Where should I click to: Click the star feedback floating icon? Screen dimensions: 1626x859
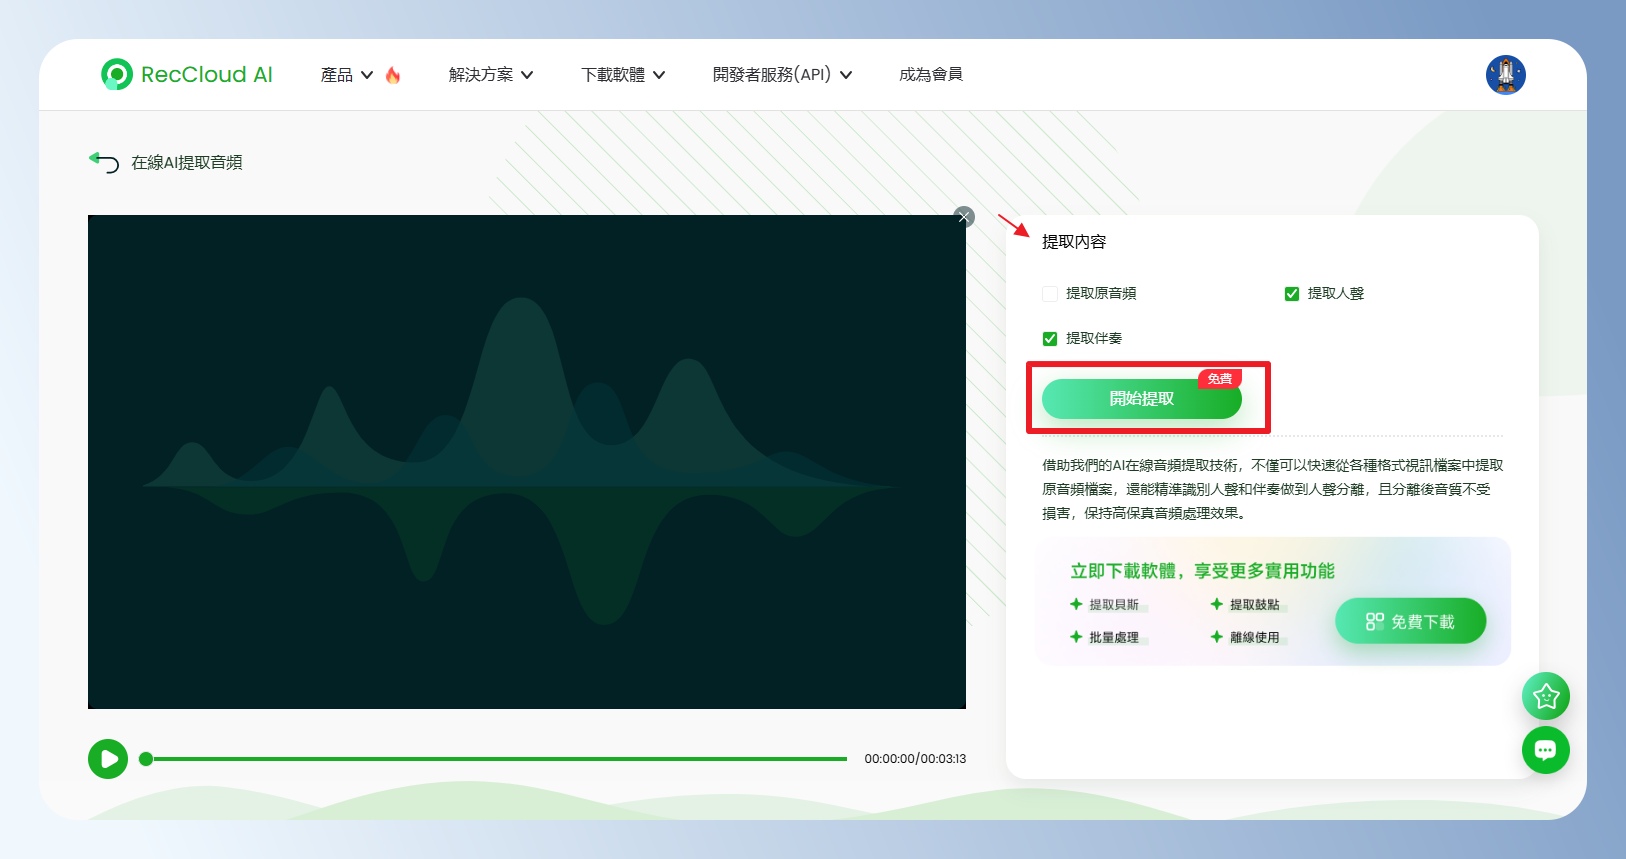pyautogui.click(x=1545, y=696)
